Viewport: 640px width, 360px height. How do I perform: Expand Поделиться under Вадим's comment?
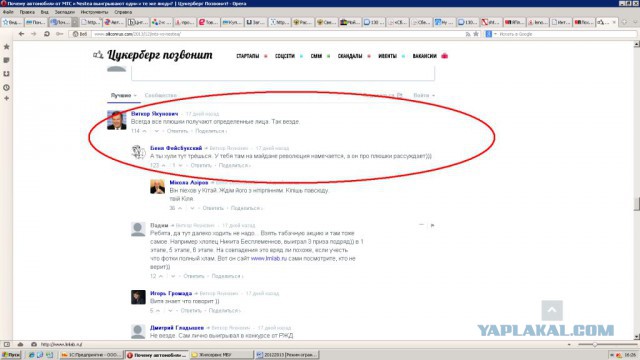pyautogui.click(x=227, y=276)
